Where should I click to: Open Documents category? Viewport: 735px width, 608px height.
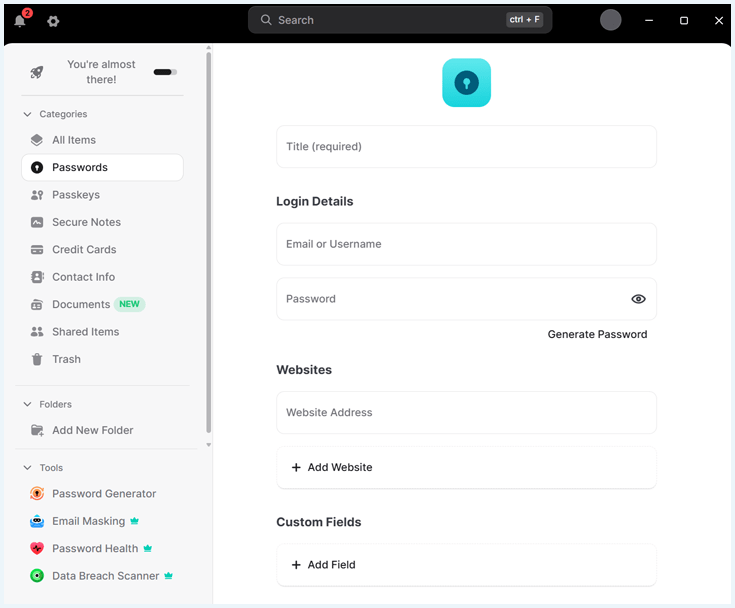(x=102, y=305)
